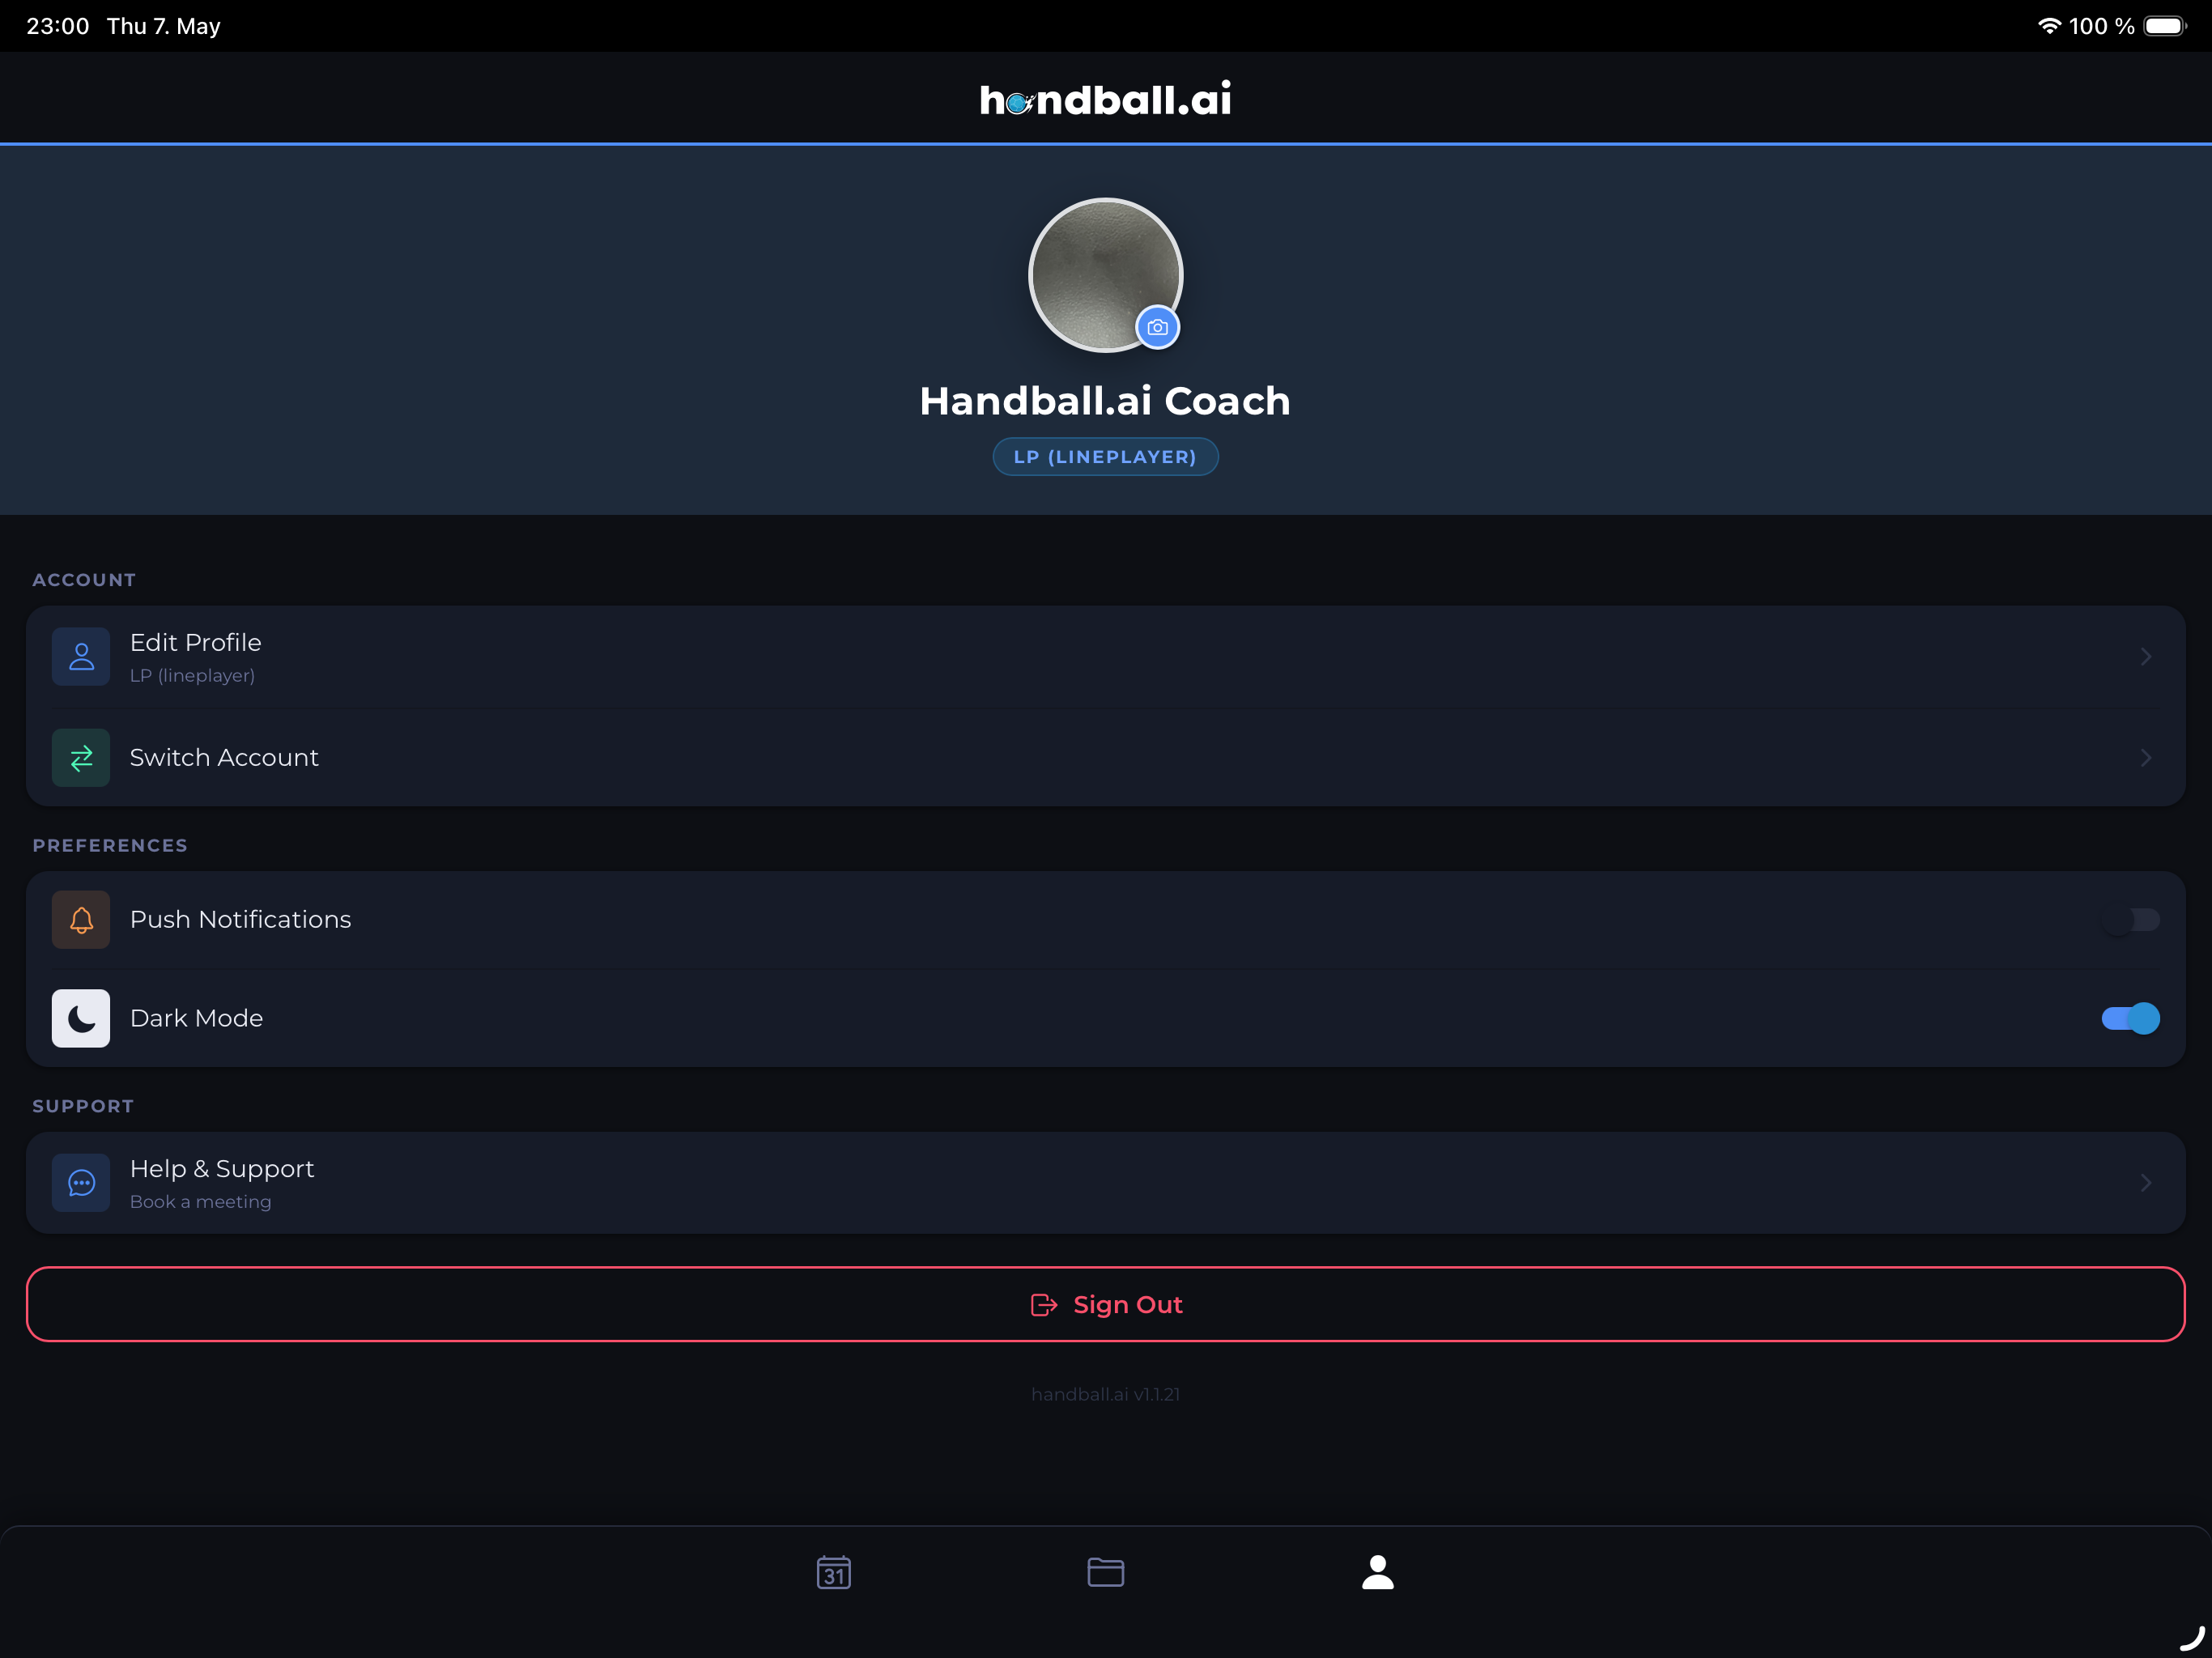Click the Dark Mode moon icon
Screen dimensions: 2212x1658
click(x=81, y=1018)
